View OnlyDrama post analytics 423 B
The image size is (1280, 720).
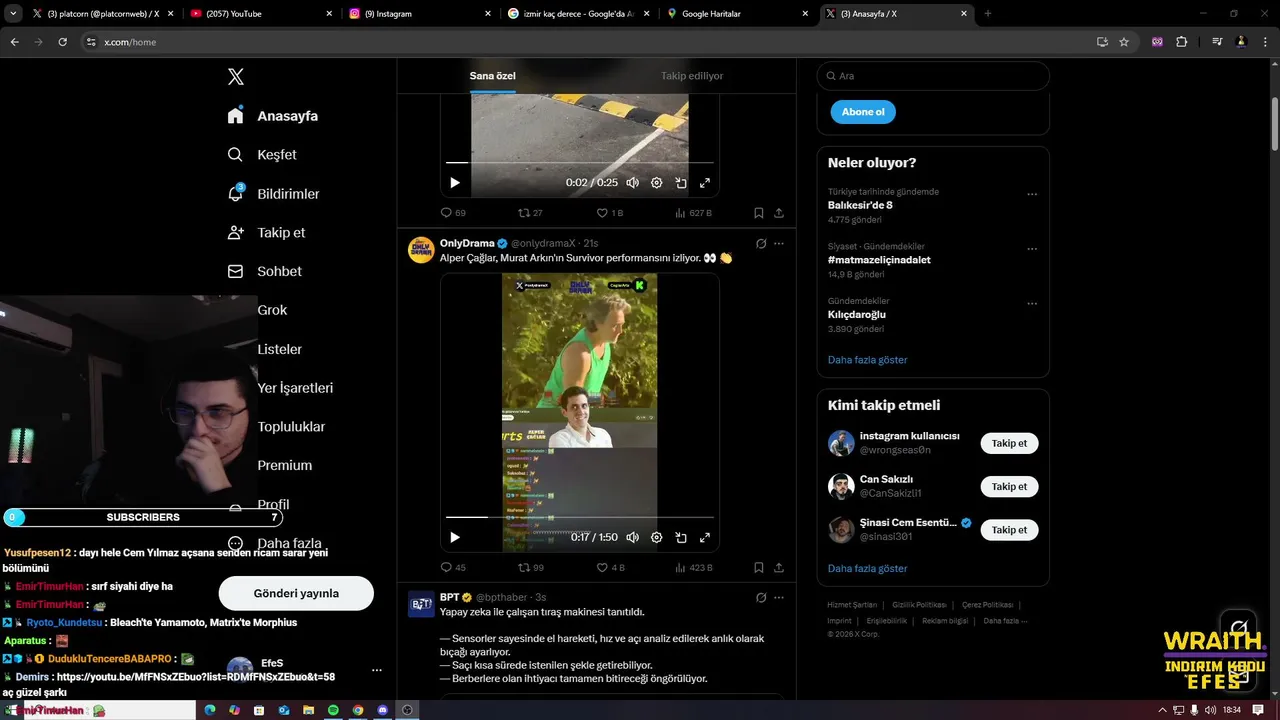click(x=693, y=567)
